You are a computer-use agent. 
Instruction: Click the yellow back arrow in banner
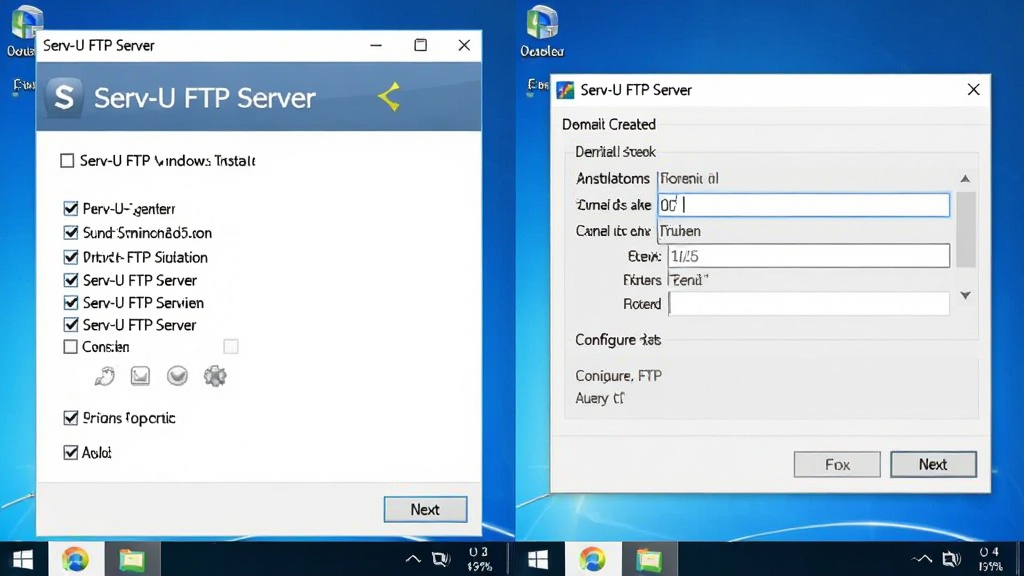pos(389,97)
